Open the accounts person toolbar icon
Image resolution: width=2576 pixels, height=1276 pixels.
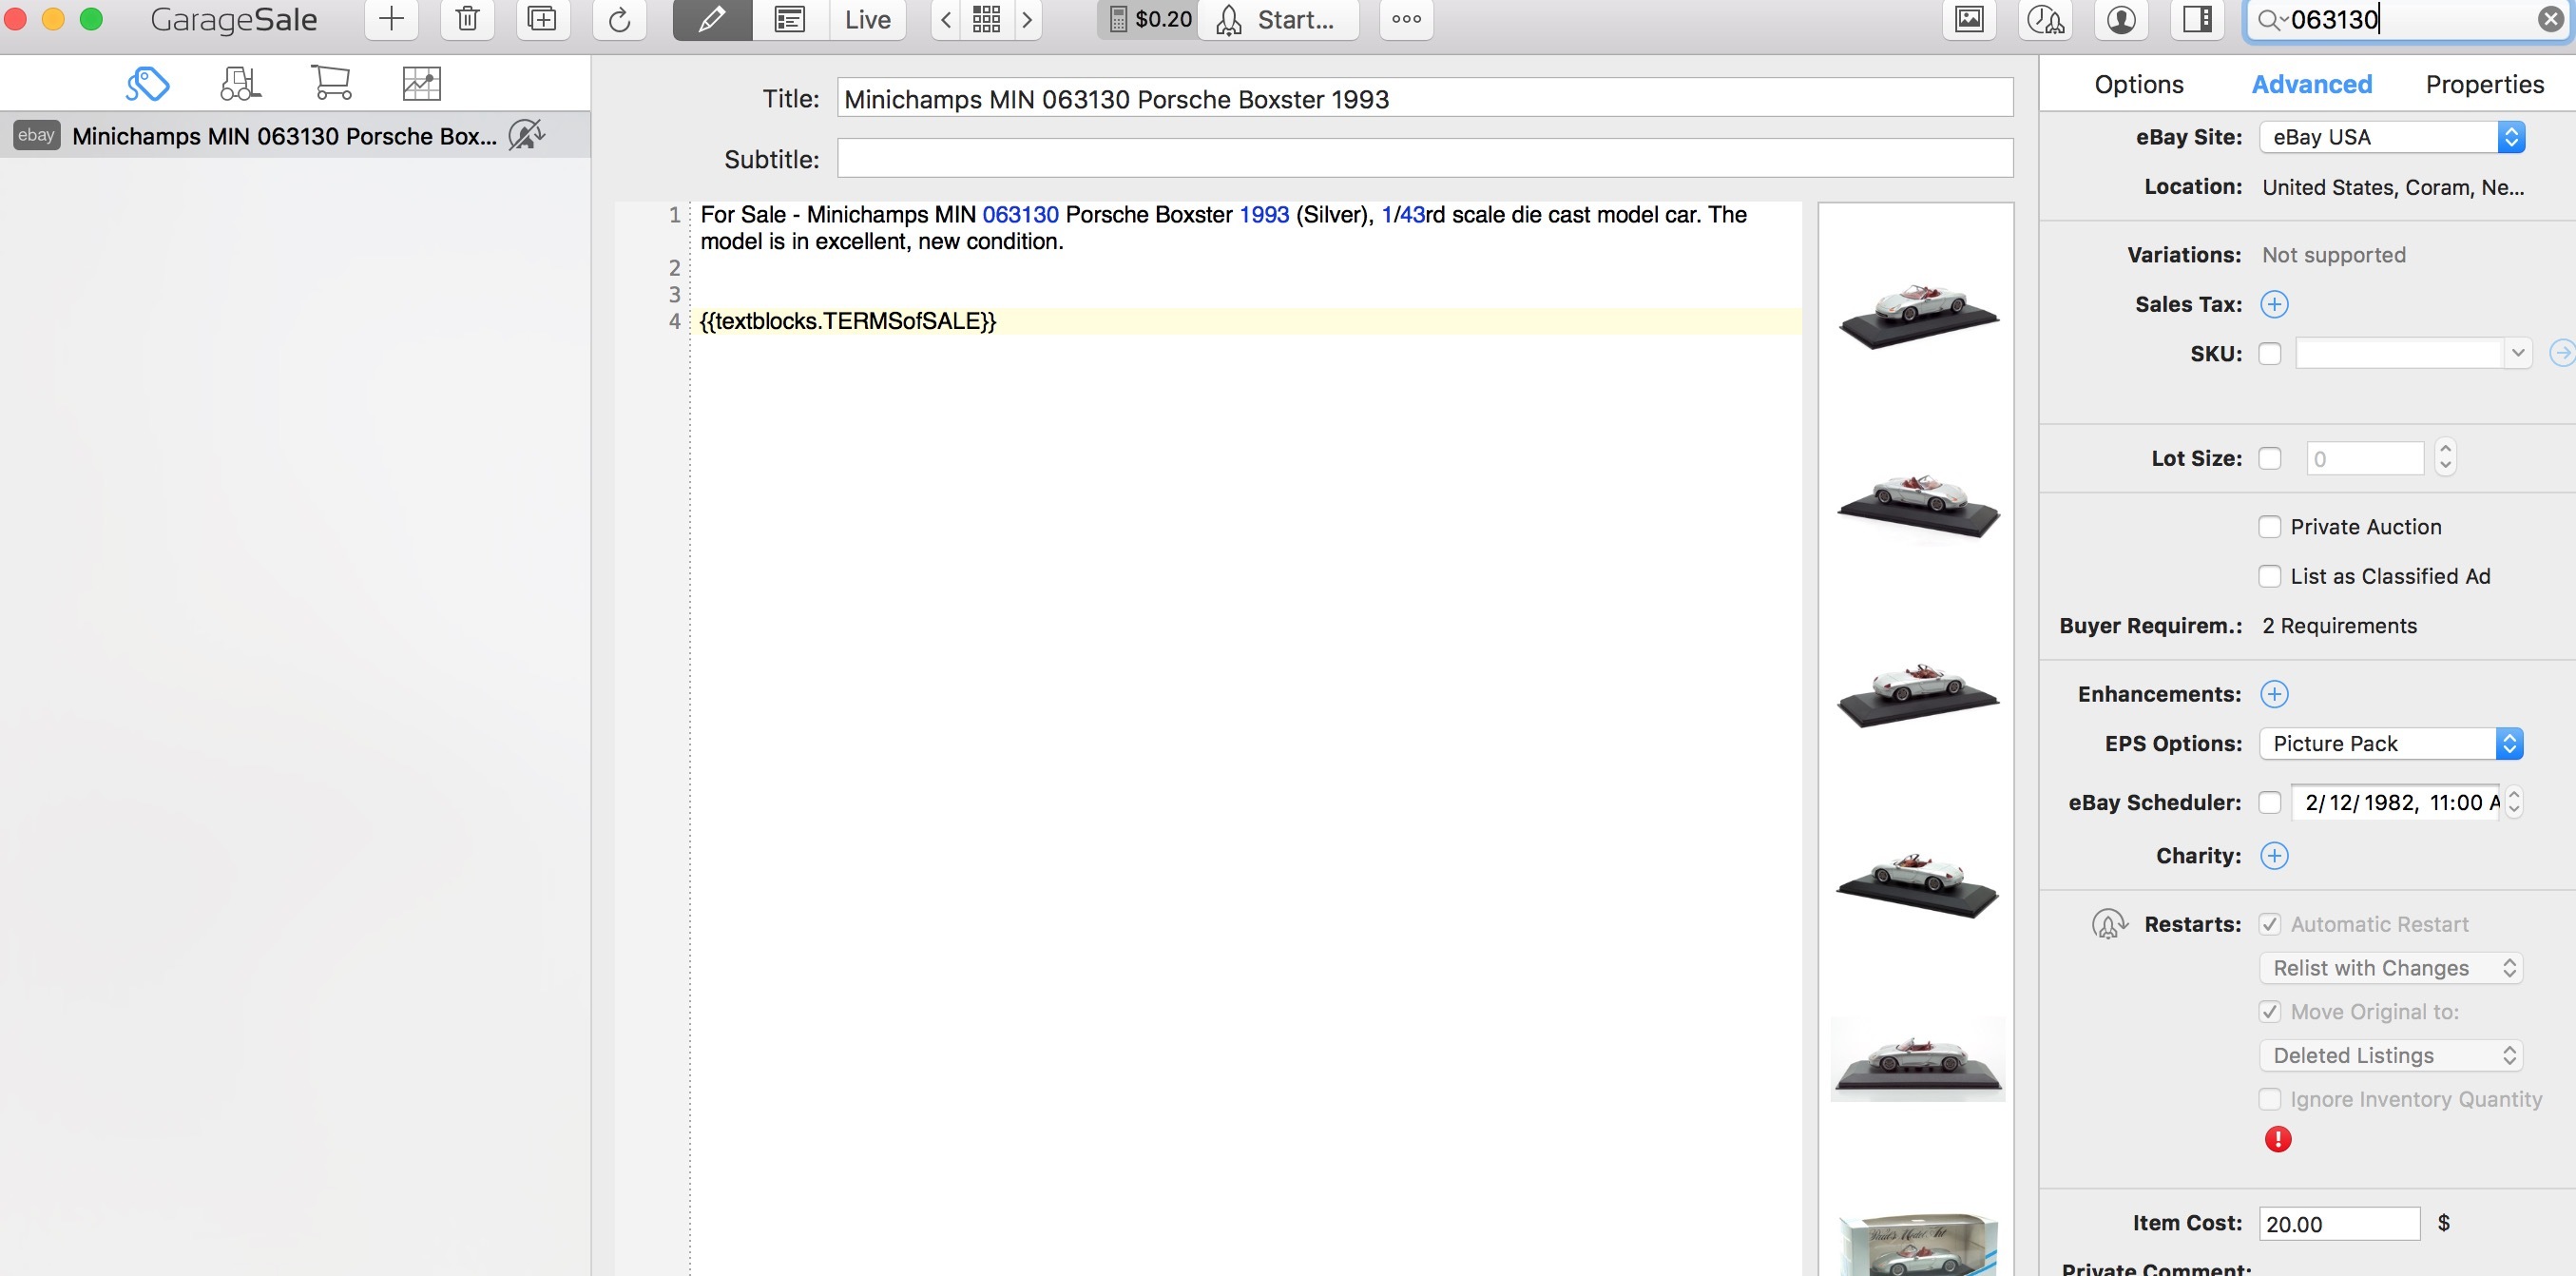pos(2121,19)
